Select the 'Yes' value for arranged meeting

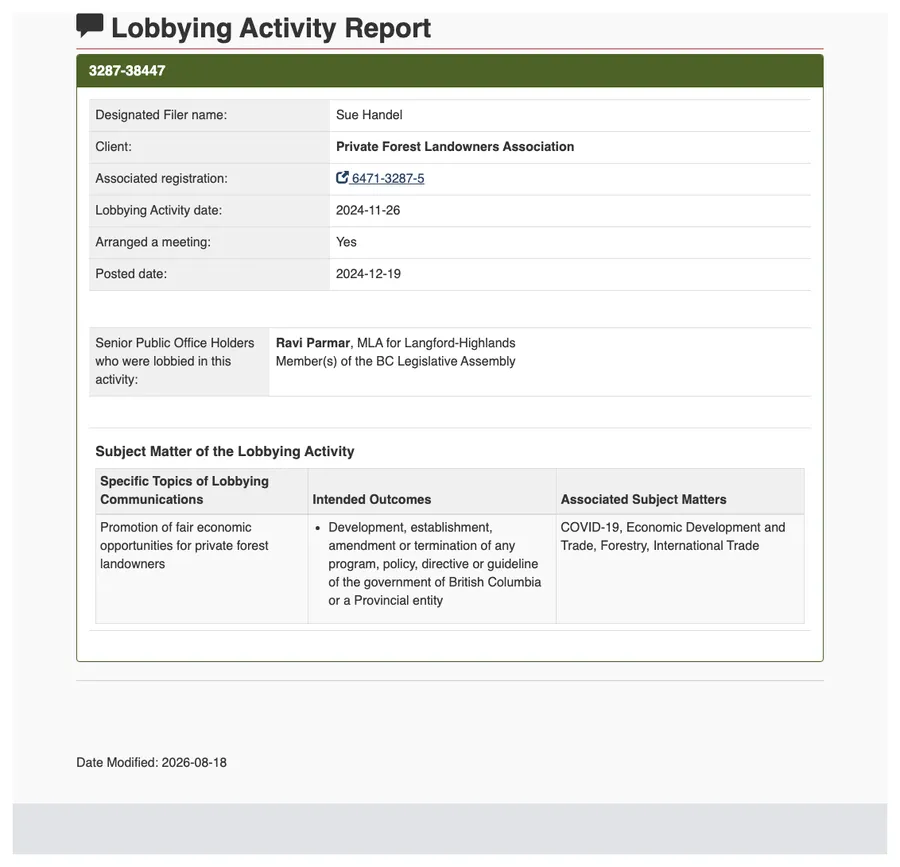(x=346, y=242)
